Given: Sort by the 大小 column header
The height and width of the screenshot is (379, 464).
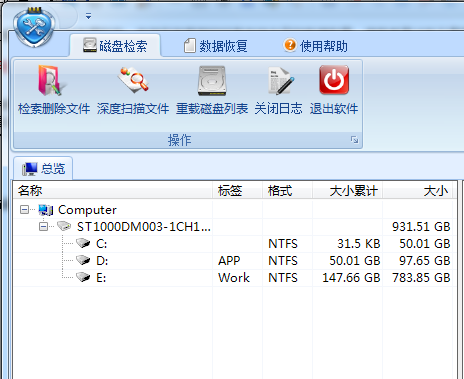Looking at the screenshot, I should [x=419, y=191].
